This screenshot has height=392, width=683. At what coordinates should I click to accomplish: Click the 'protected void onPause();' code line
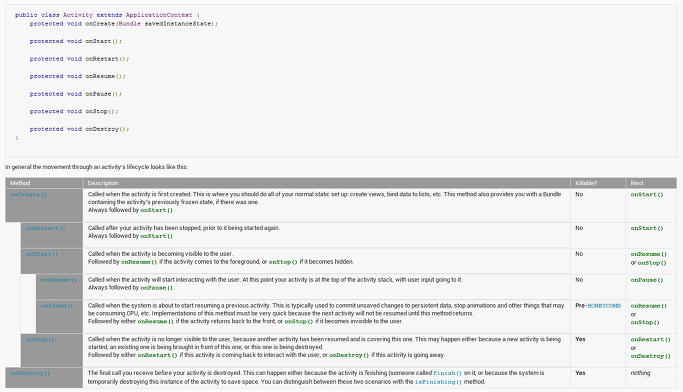click(76, 94)
